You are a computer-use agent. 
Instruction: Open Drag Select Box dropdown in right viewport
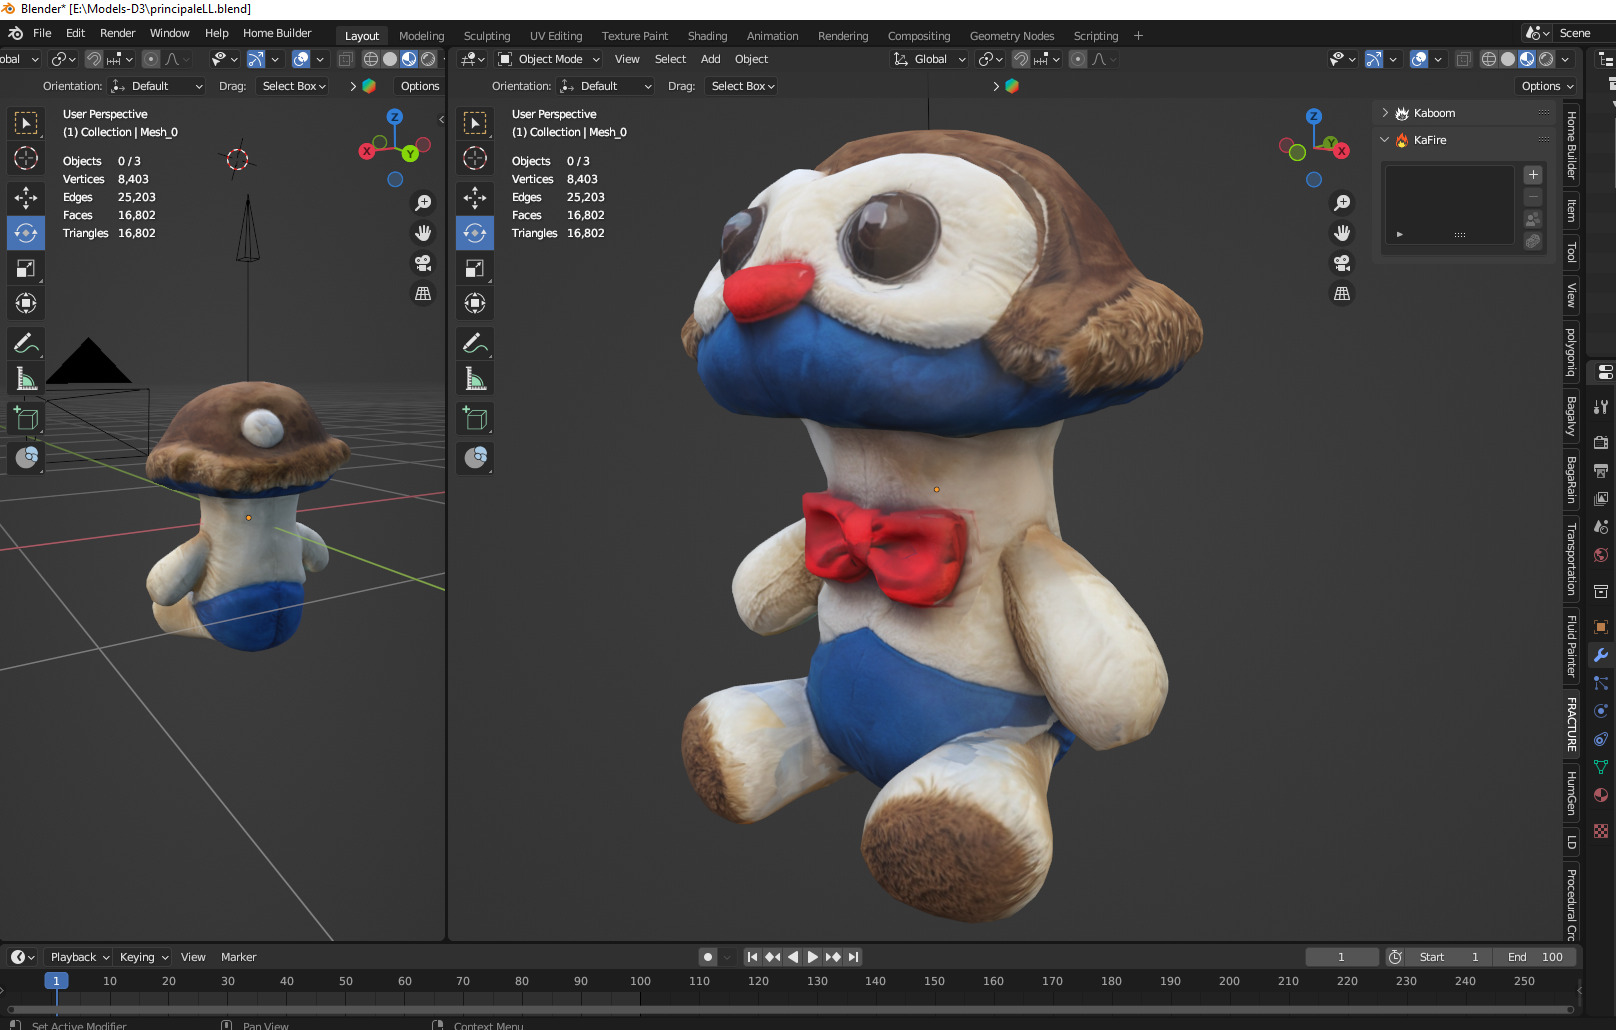(743, 86)
